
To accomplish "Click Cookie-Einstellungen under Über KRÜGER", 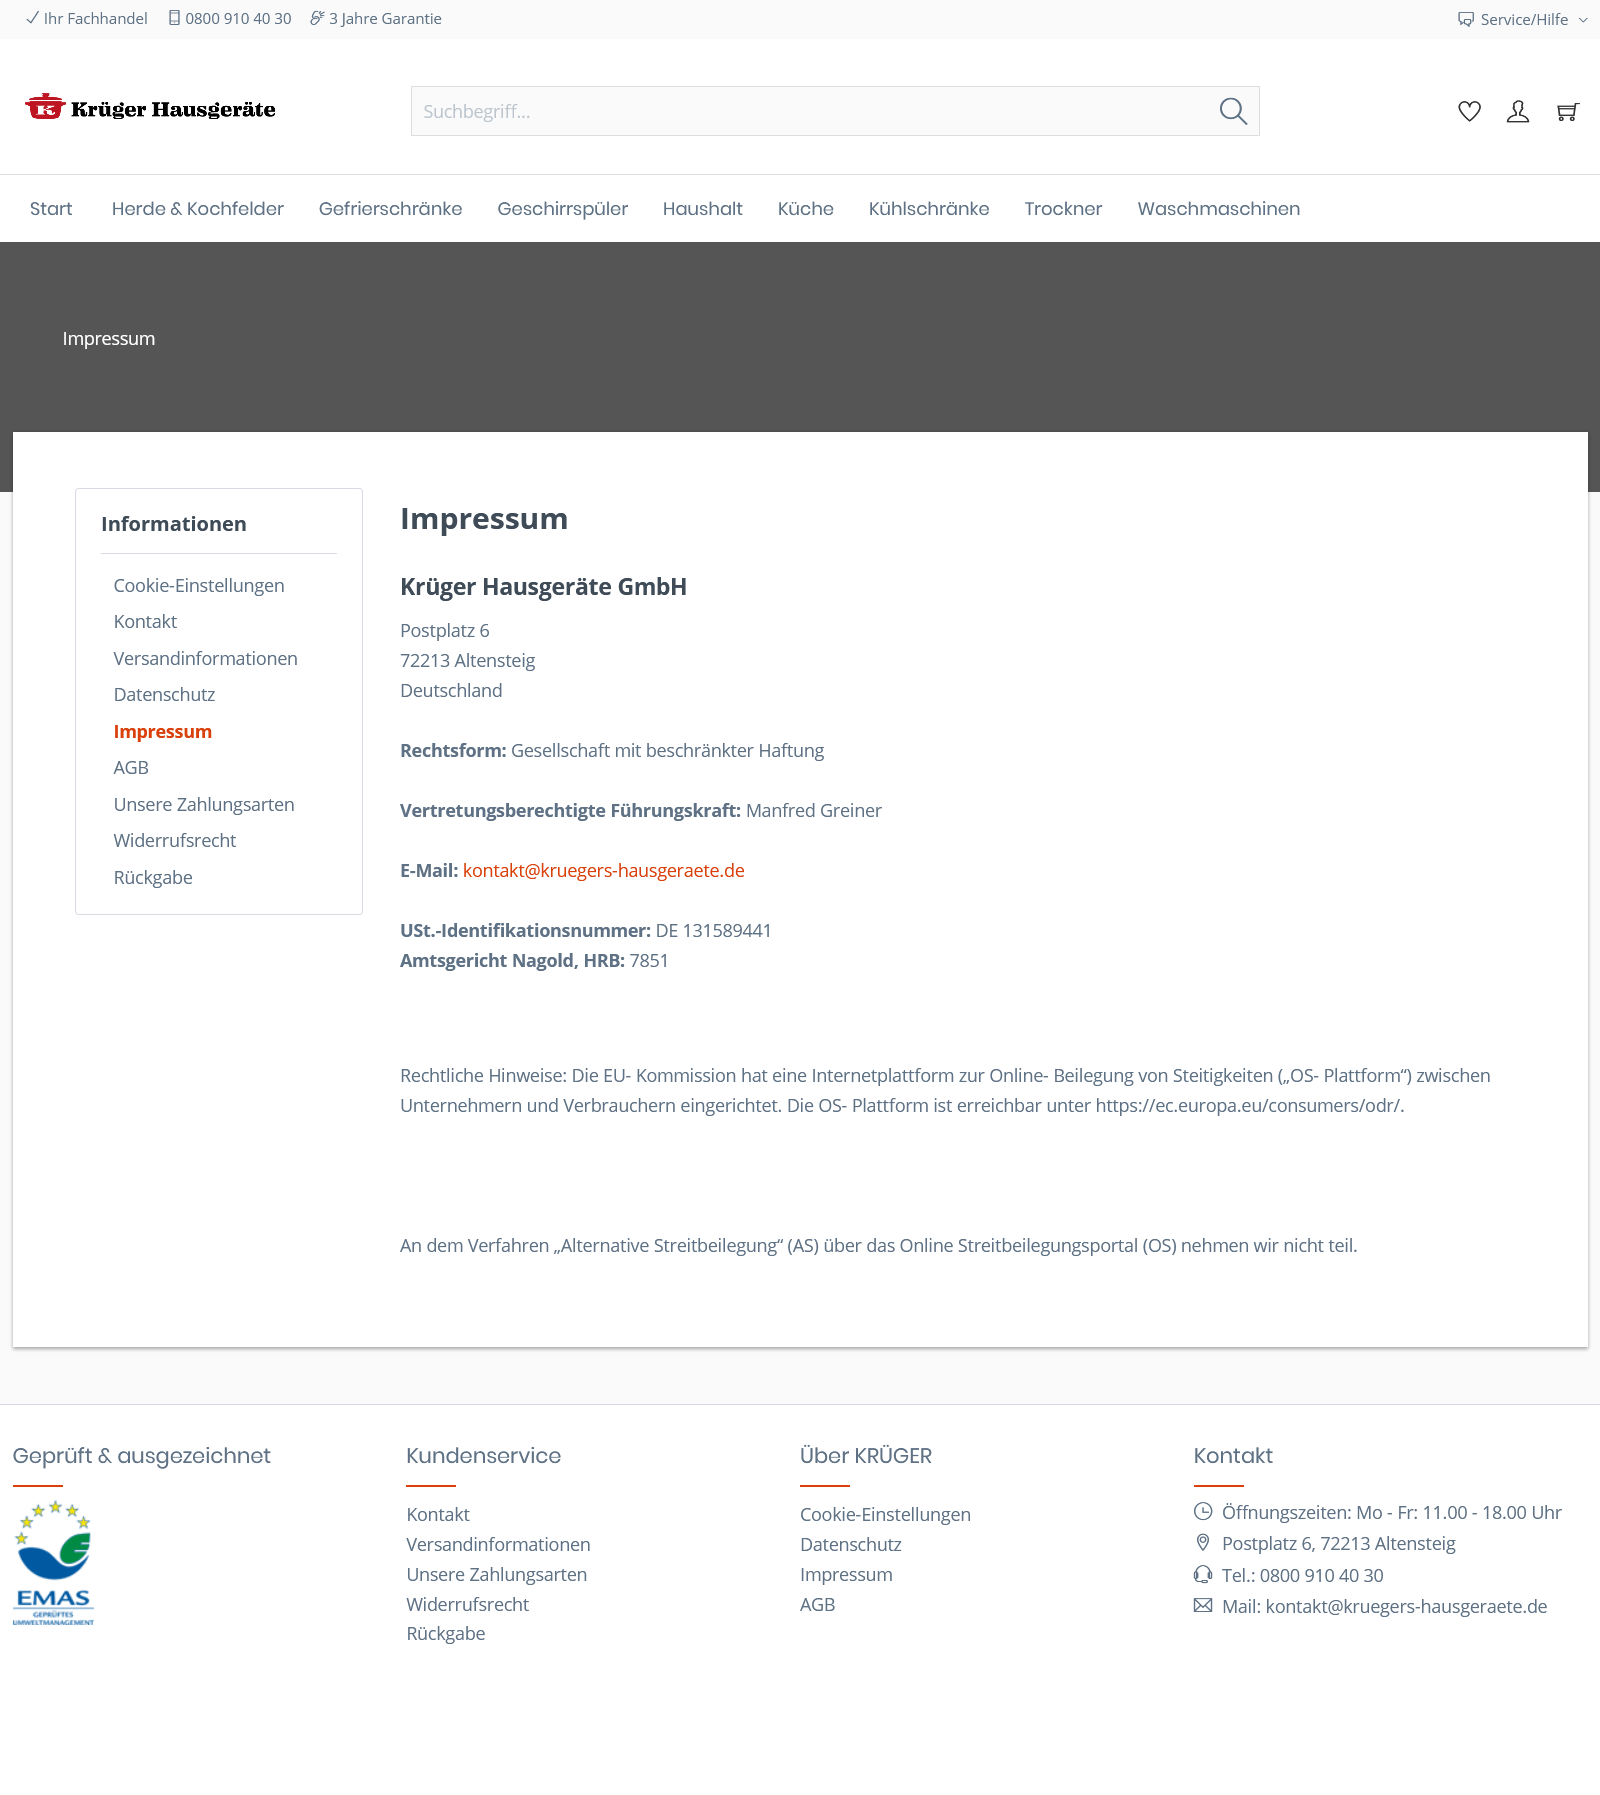I will (886, 1514).
